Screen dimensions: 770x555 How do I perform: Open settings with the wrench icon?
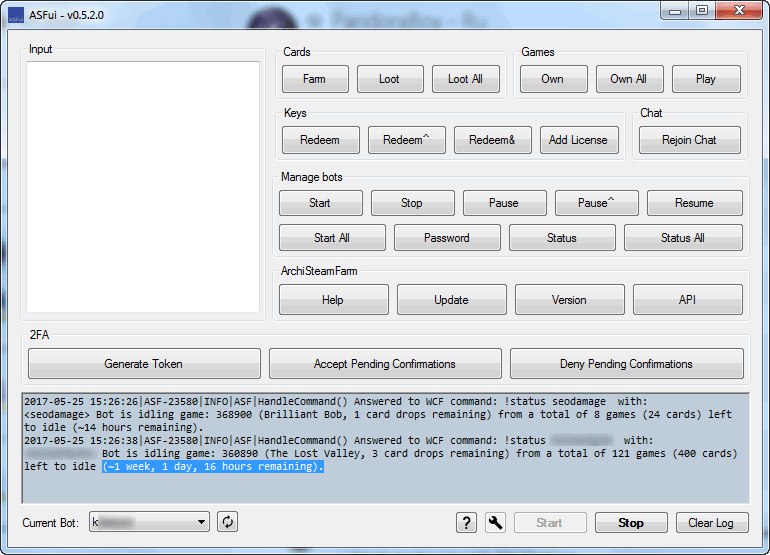point(495,522)
